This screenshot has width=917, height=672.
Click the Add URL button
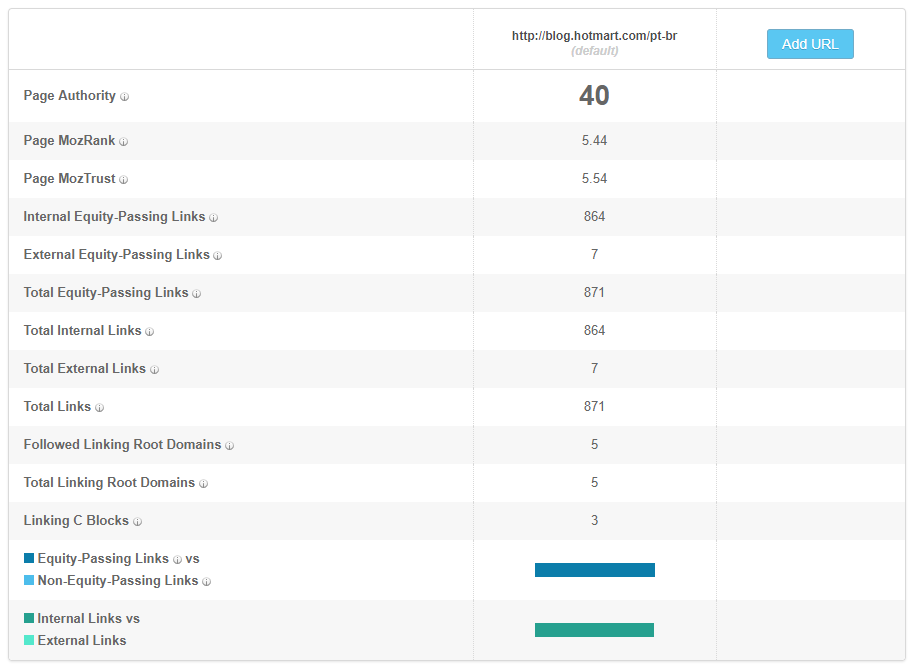pyautogui.click(x=810, y=44)
